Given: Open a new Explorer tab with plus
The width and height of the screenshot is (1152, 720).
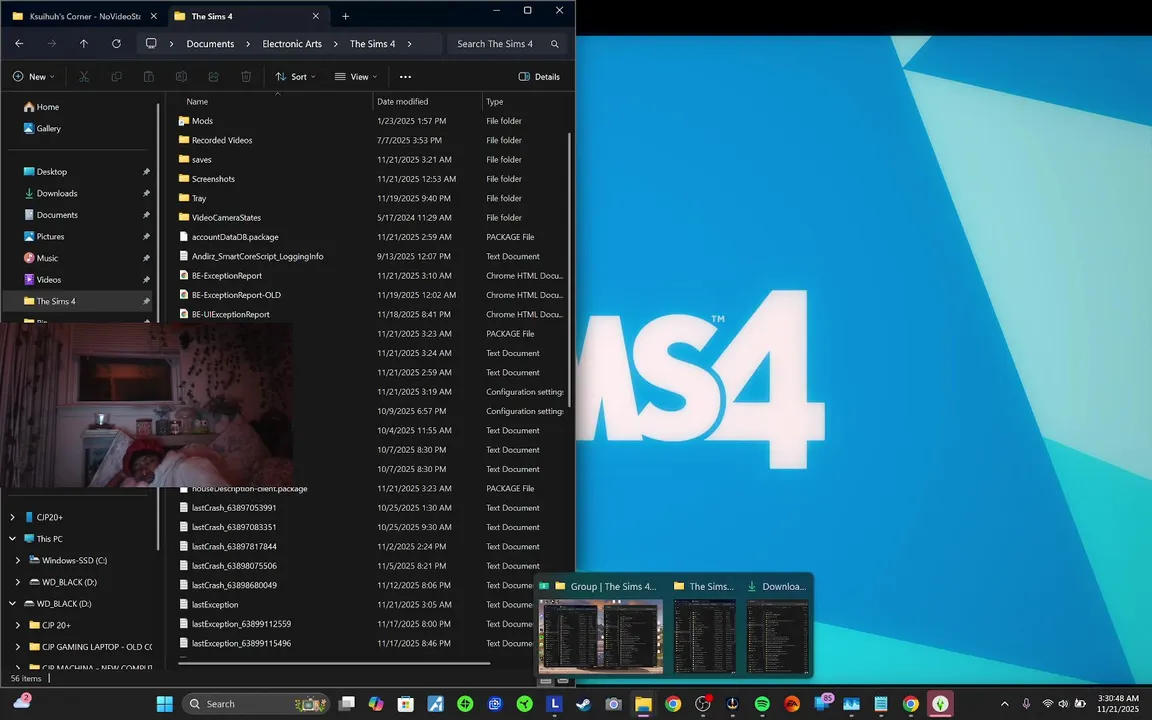Looking at the screenshot, I should [x=345, y=16].
